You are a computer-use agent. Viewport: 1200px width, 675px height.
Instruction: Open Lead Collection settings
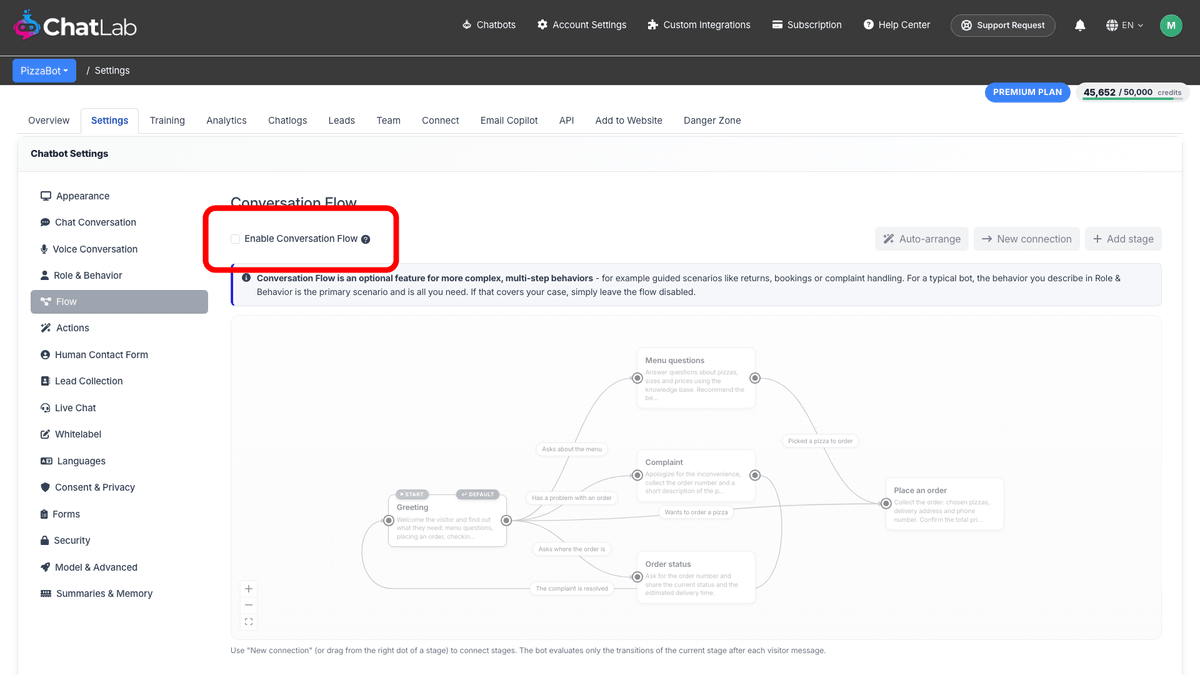(x=119, y=381)
